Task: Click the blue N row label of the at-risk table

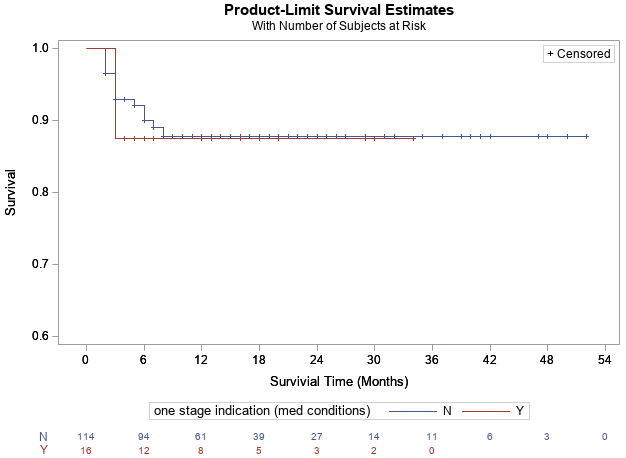Action: (43, 437)
